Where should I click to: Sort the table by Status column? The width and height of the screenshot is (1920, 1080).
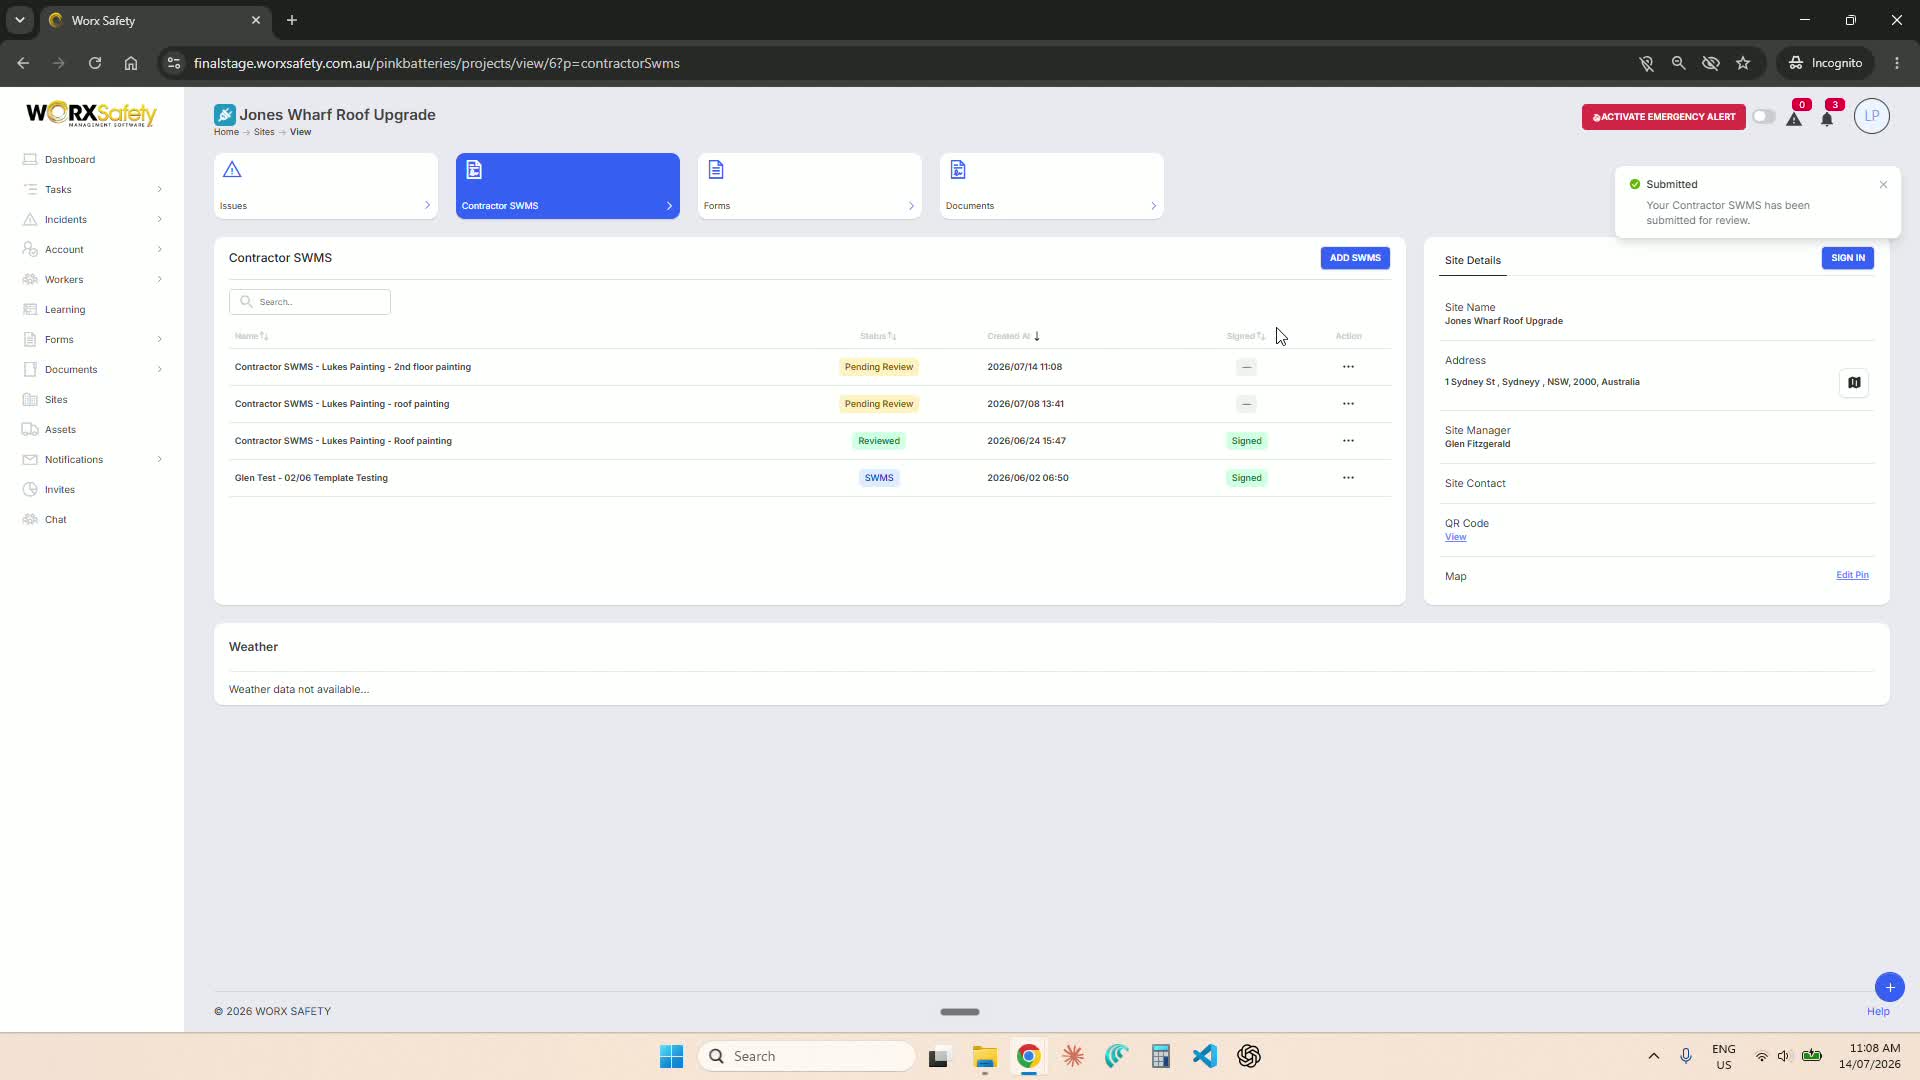click(x=878, y=336)
